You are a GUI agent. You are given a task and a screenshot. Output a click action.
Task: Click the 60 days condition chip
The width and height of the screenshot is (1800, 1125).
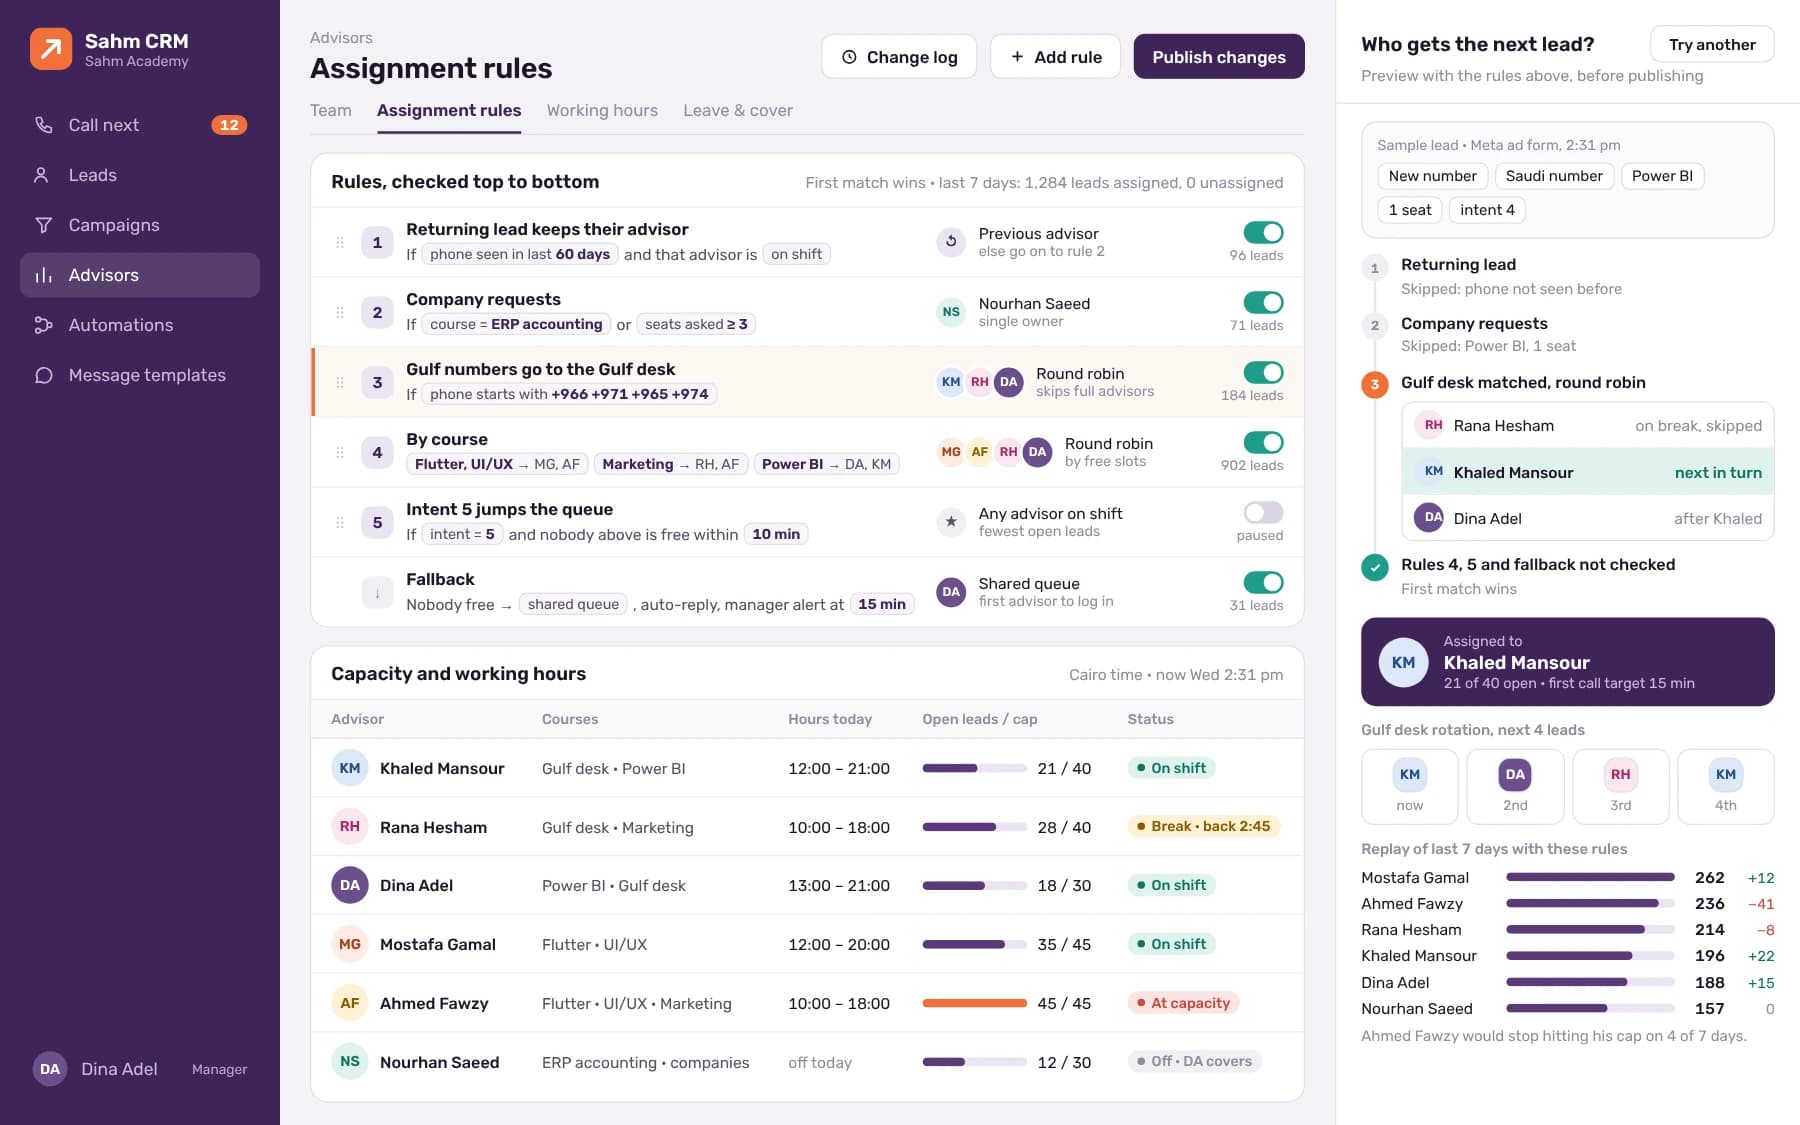pyautogui.click(x=520, y=254)
